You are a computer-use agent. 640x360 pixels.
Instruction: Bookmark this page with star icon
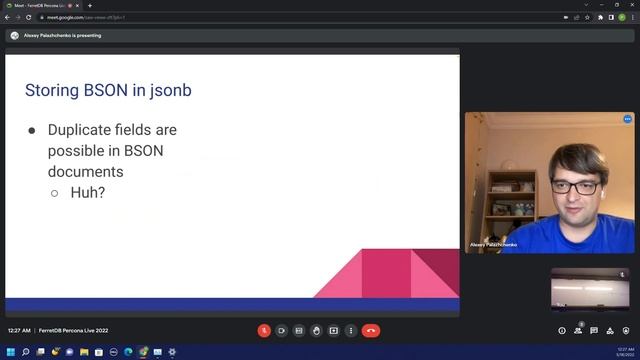pos(587,18)
